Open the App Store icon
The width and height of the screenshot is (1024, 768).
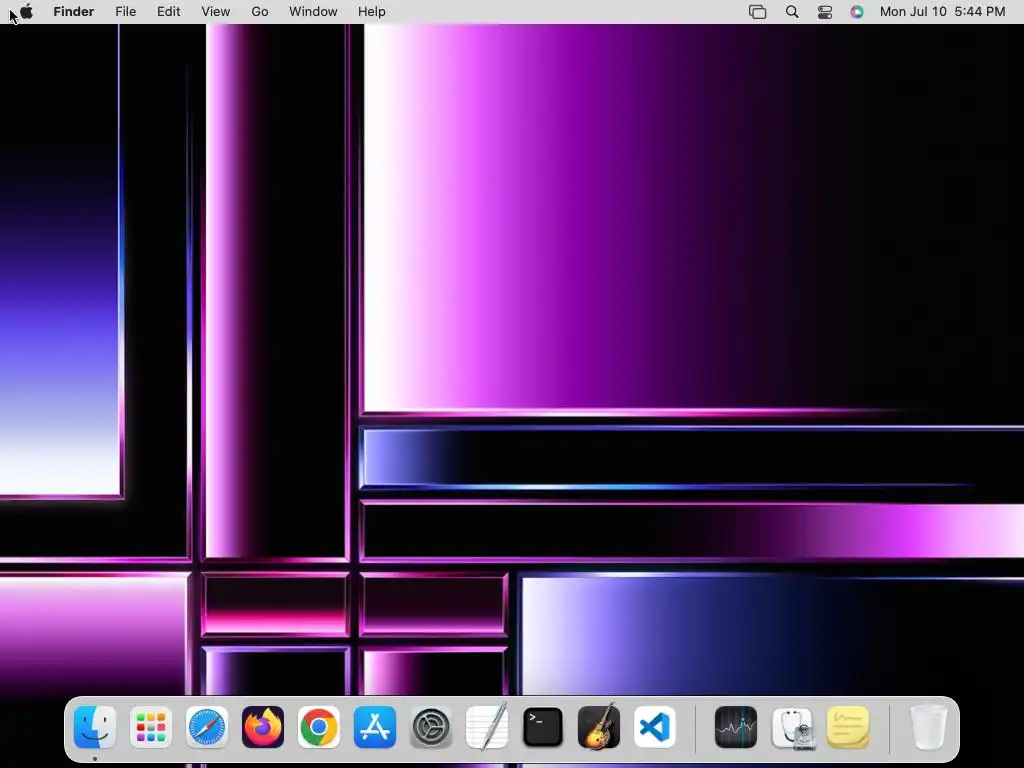point(375,727)
